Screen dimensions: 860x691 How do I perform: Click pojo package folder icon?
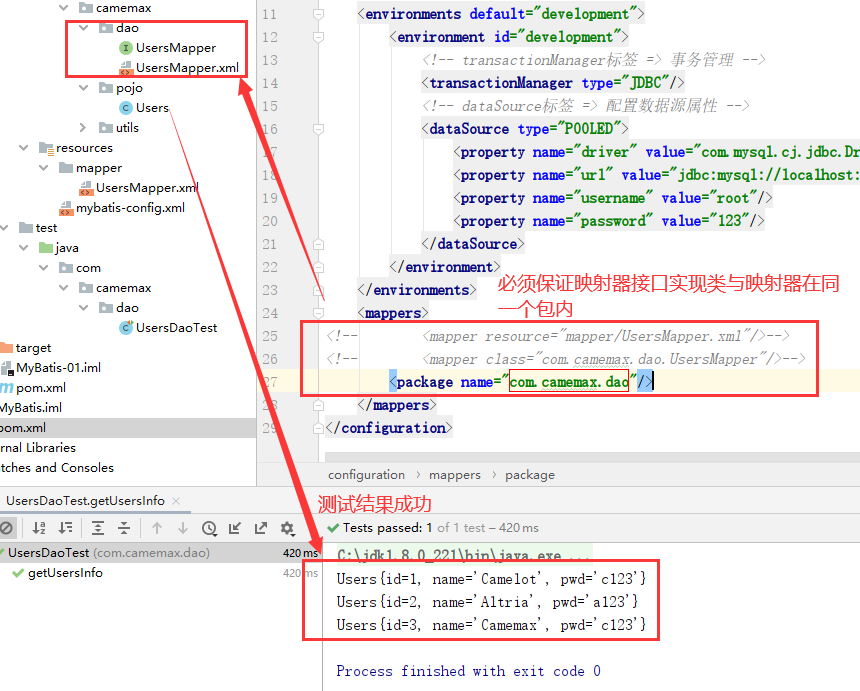coord(106,87)
